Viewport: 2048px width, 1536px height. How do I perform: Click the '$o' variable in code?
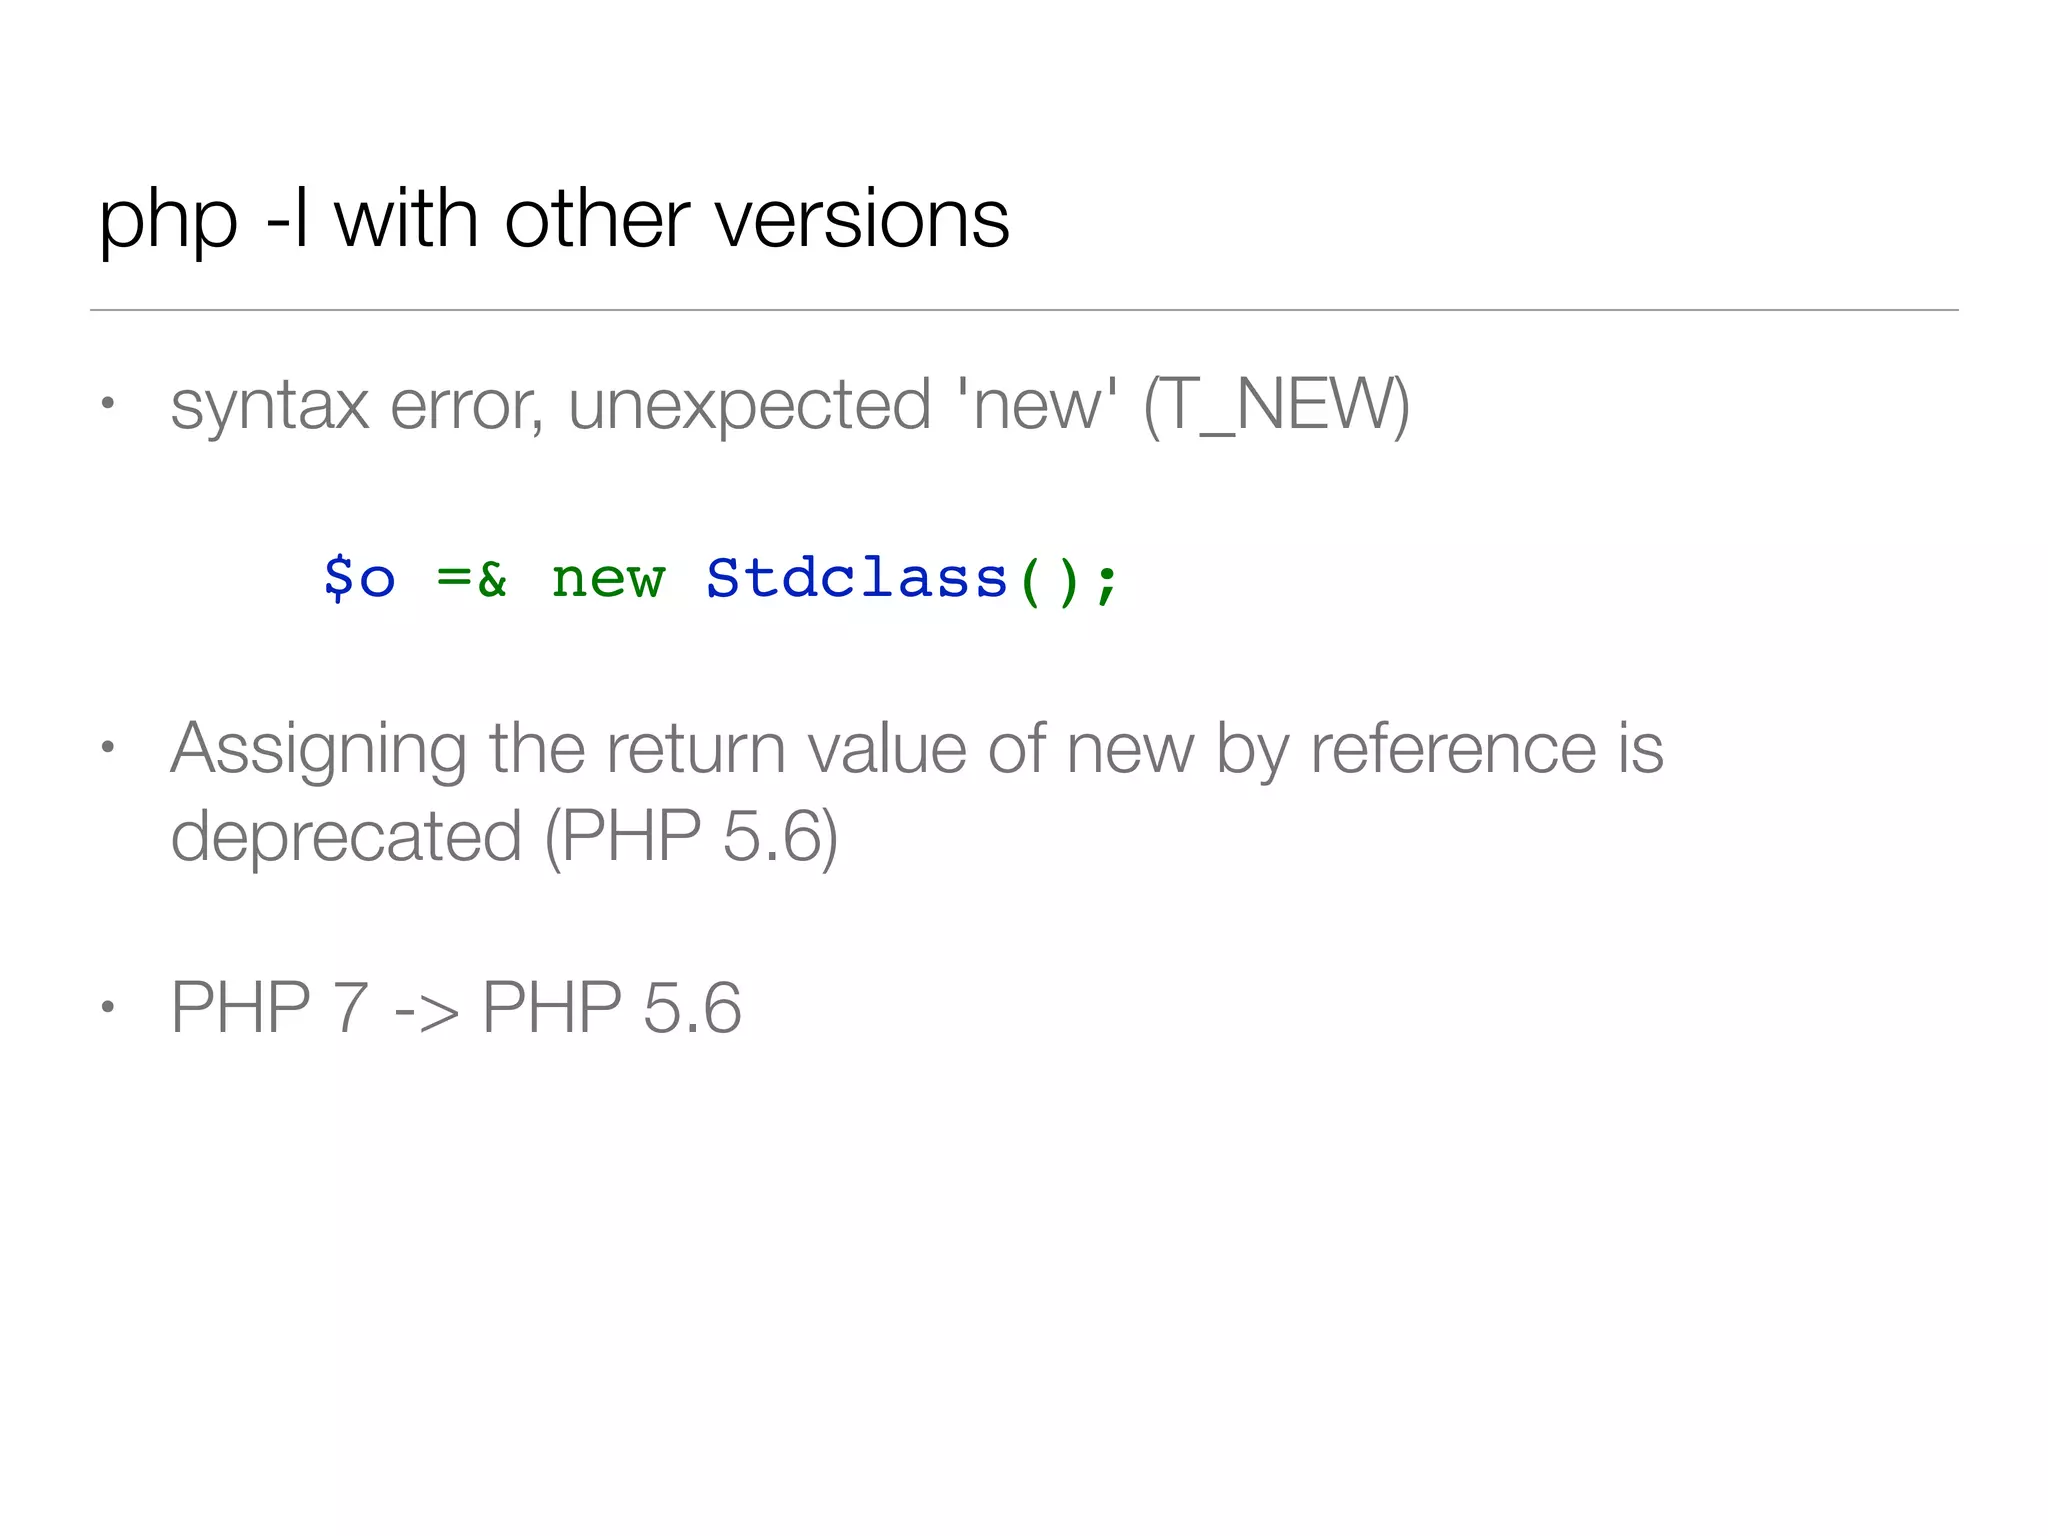(360, 578)
